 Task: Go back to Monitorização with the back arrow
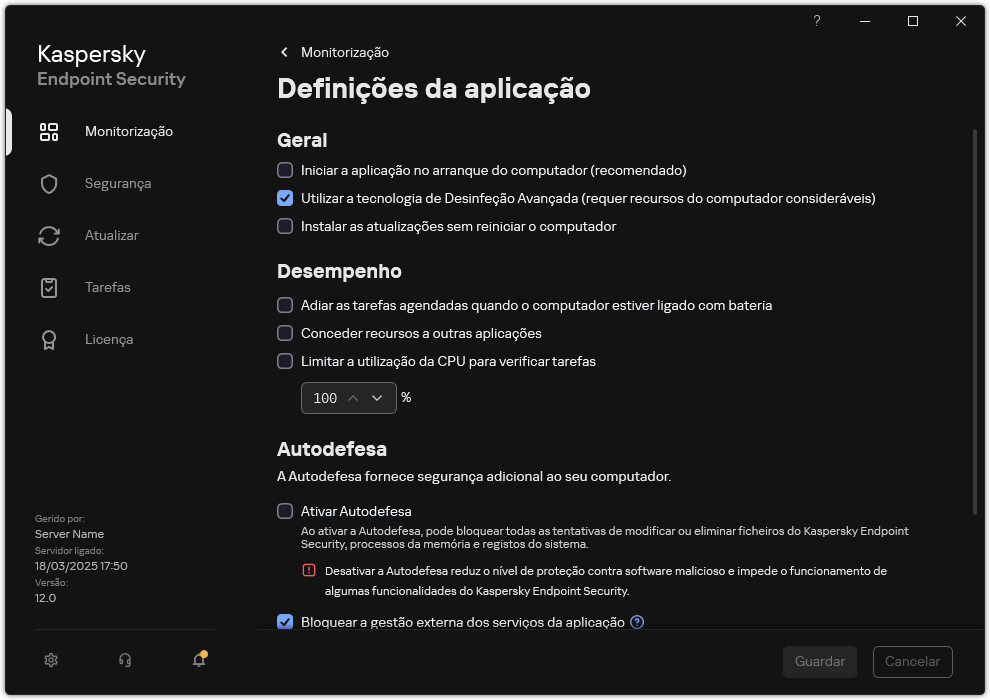point(283,52)
